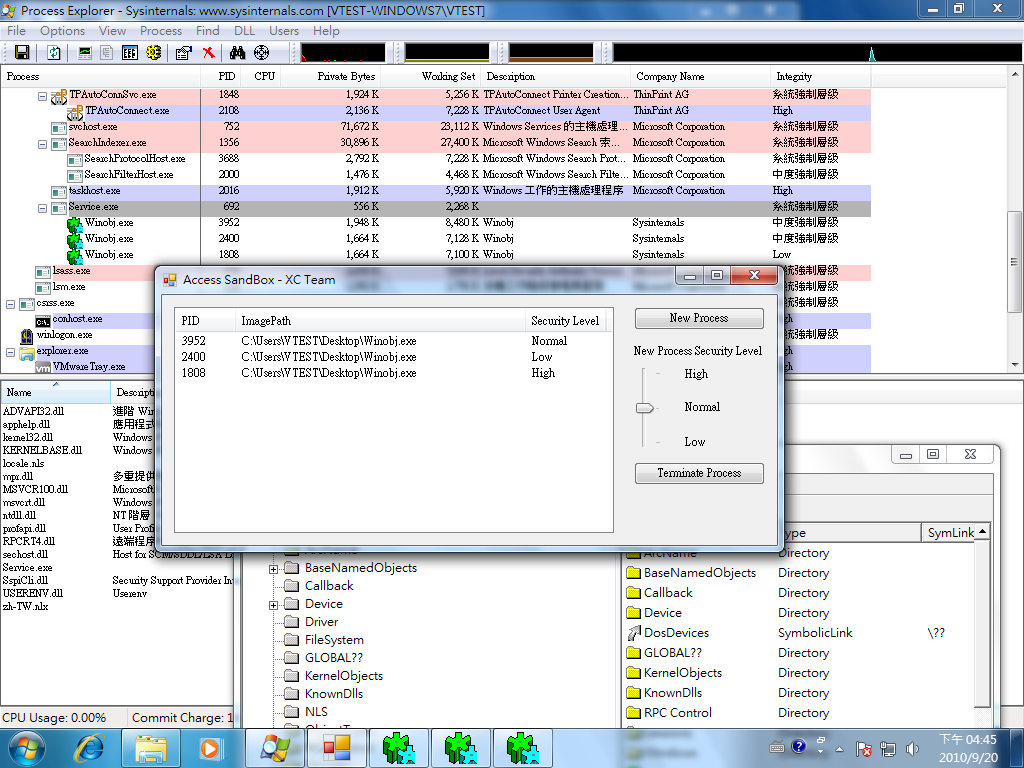The width and height of the screenshot is (1024, 768).
Task: Select the taskhost.exe process row
Action: 435,191
